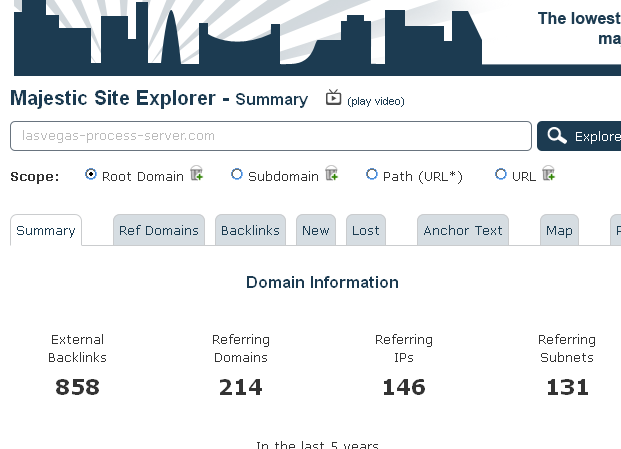This screenshot has height=449, width=621.
Task: Open the Lost tab
Action: (x=366, y=230)
